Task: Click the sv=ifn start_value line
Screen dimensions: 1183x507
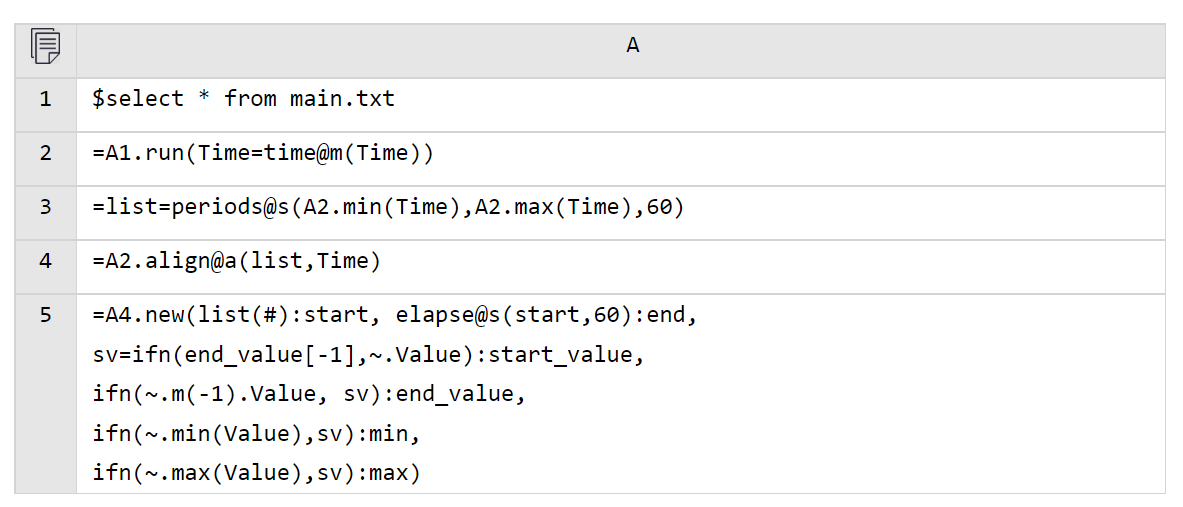Action: click(368, 355)
